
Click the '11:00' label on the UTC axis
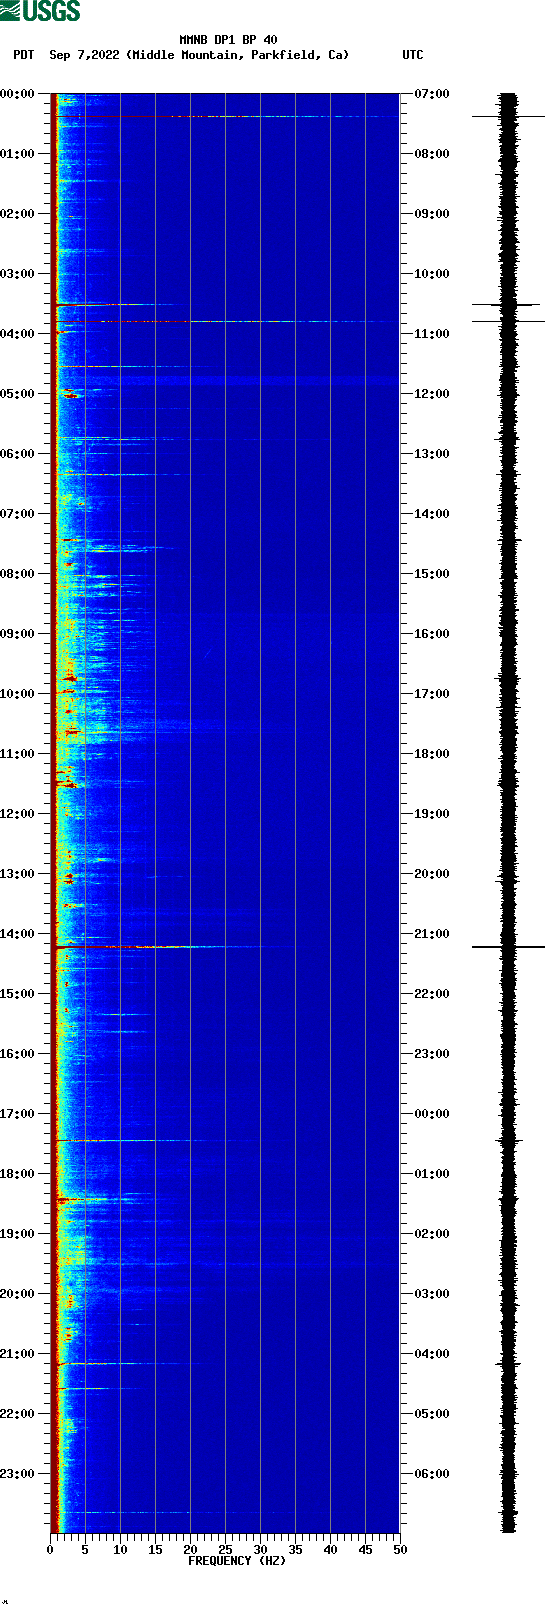pos(432,334)
